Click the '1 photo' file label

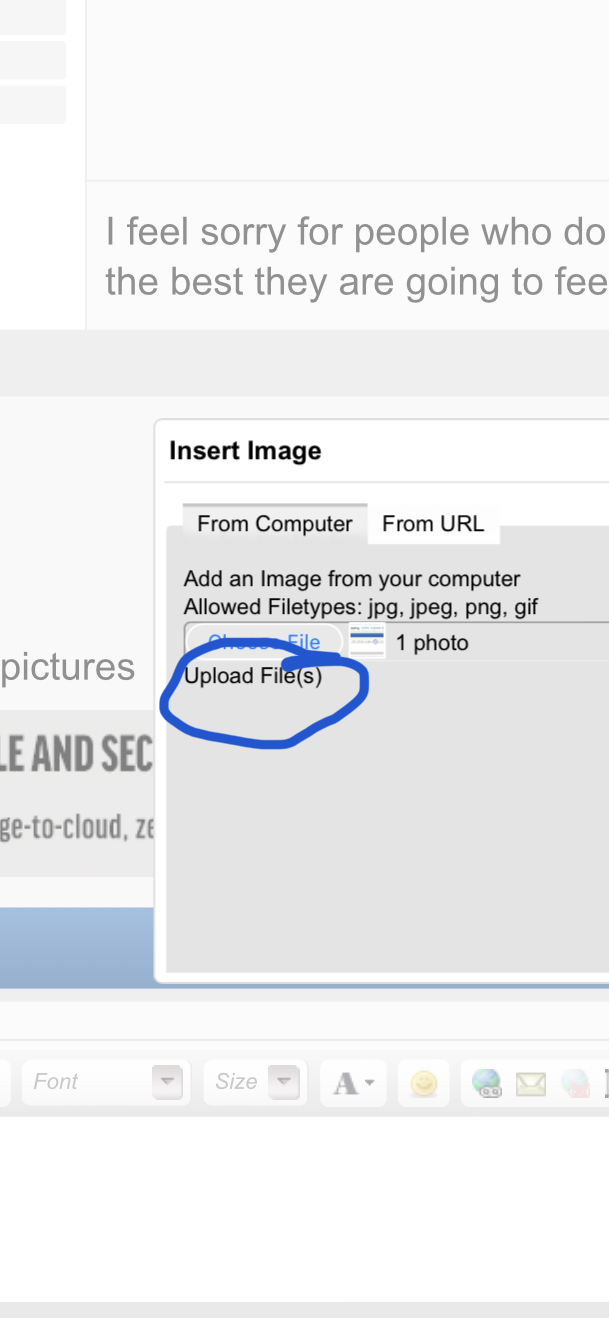432,643
